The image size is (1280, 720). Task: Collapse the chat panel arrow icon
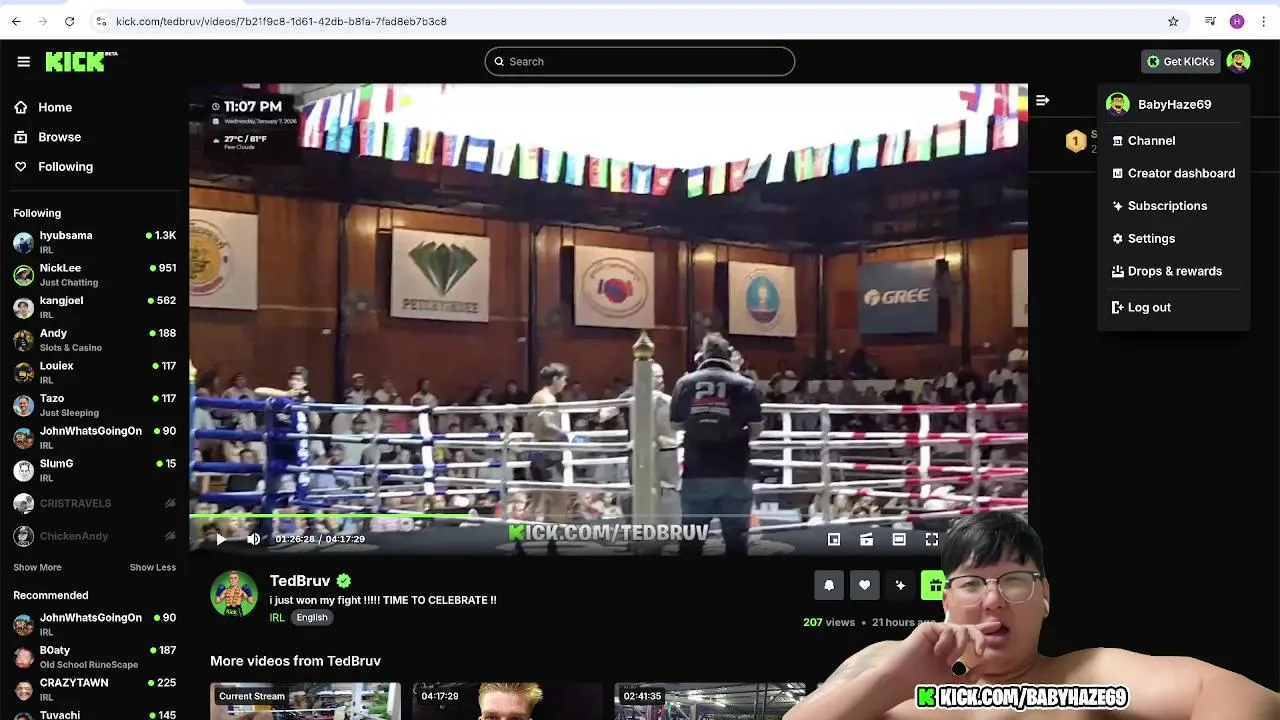coord(1042,100)
